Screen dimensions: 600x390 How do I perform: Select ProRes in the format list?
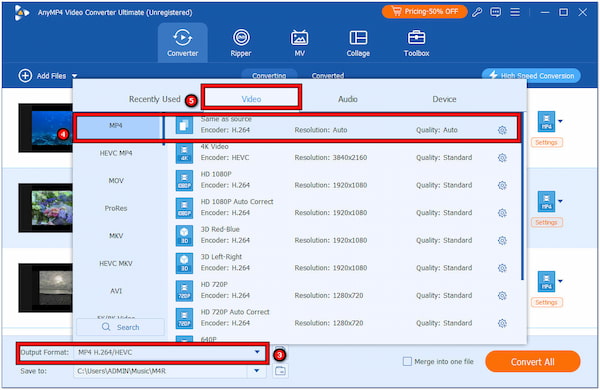point(116,208)
